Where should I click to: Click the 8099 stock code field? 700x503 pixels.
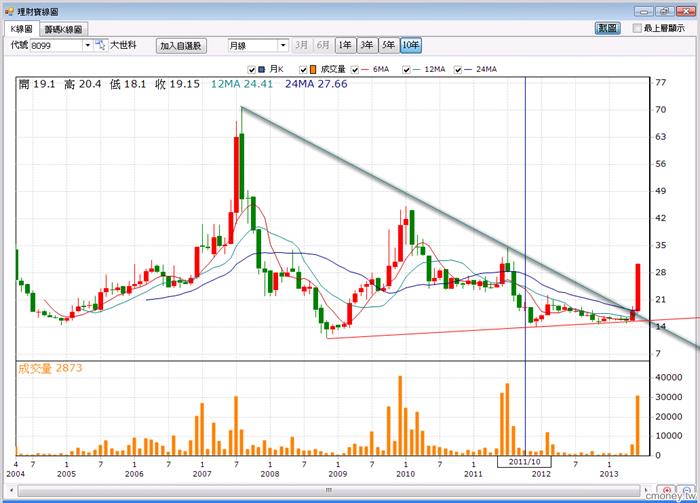click(x=56, y=46)
